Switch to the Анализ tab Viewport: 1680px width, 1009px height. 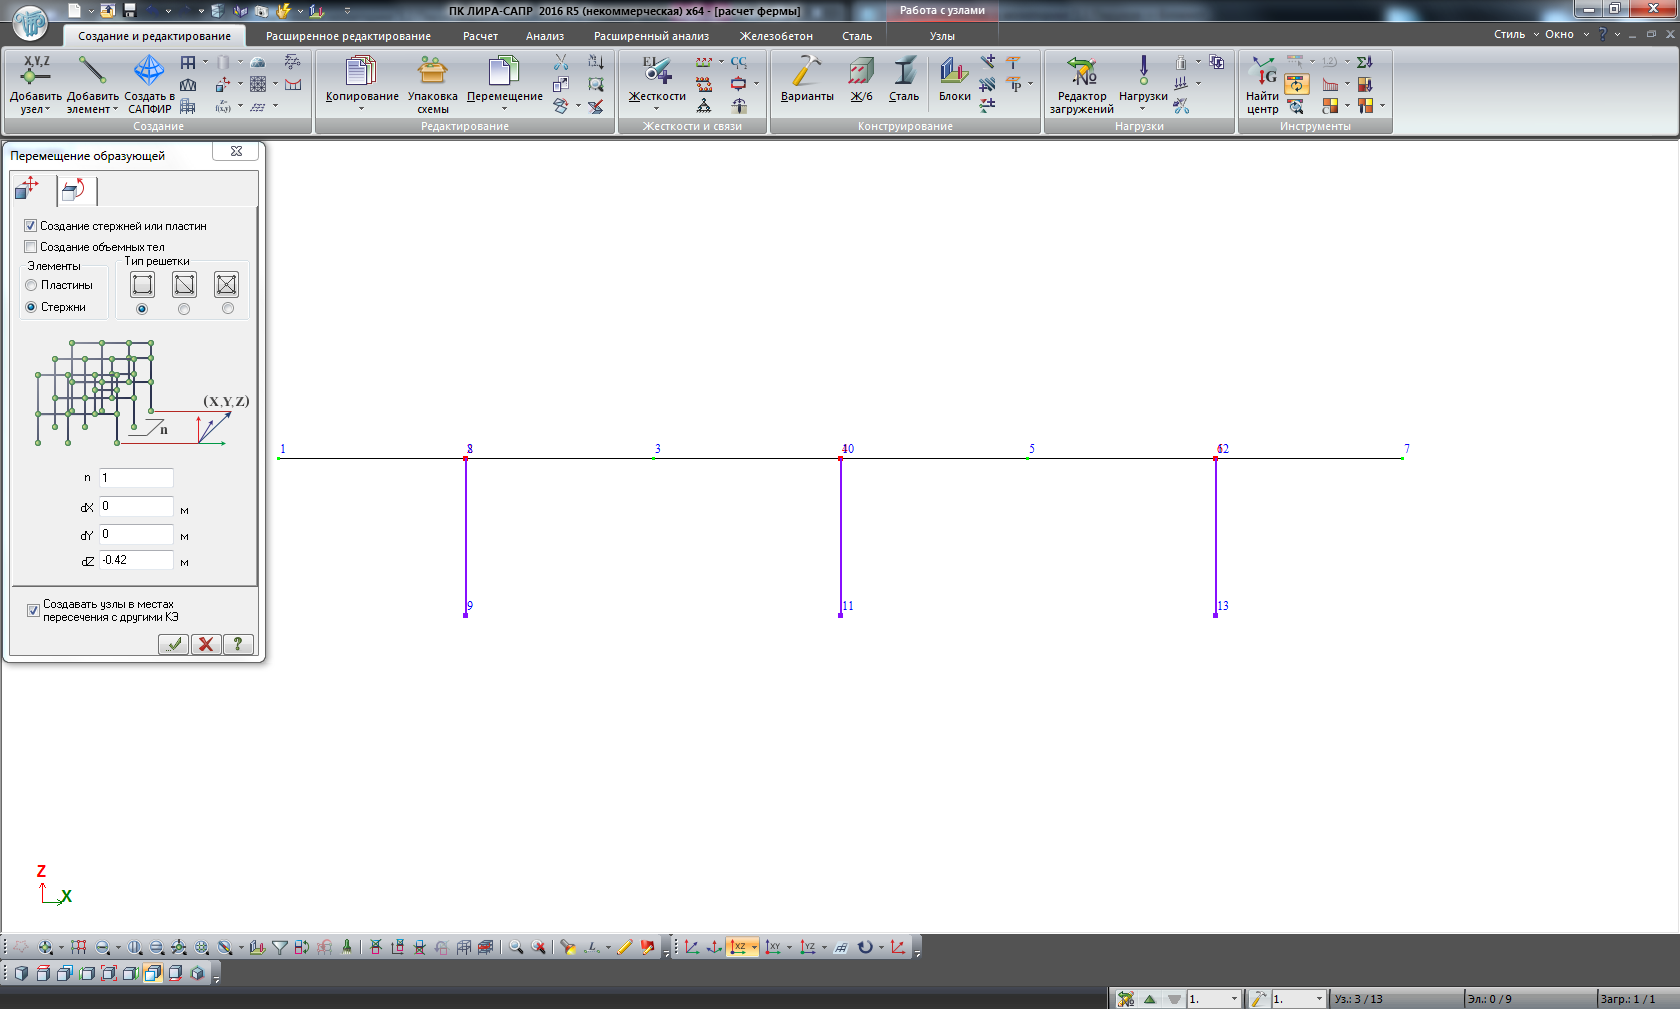click(x=545, y=36)
